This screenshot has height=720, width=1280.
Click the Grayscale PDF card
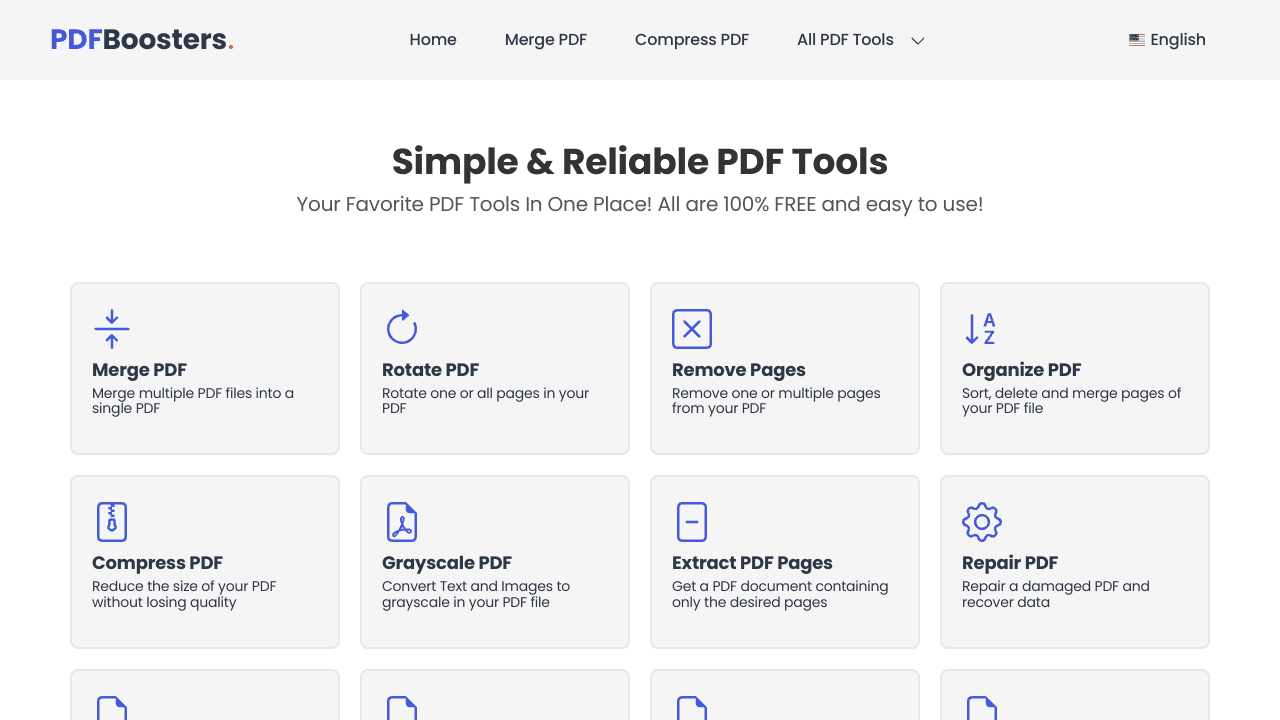click(x=494, y=561)
